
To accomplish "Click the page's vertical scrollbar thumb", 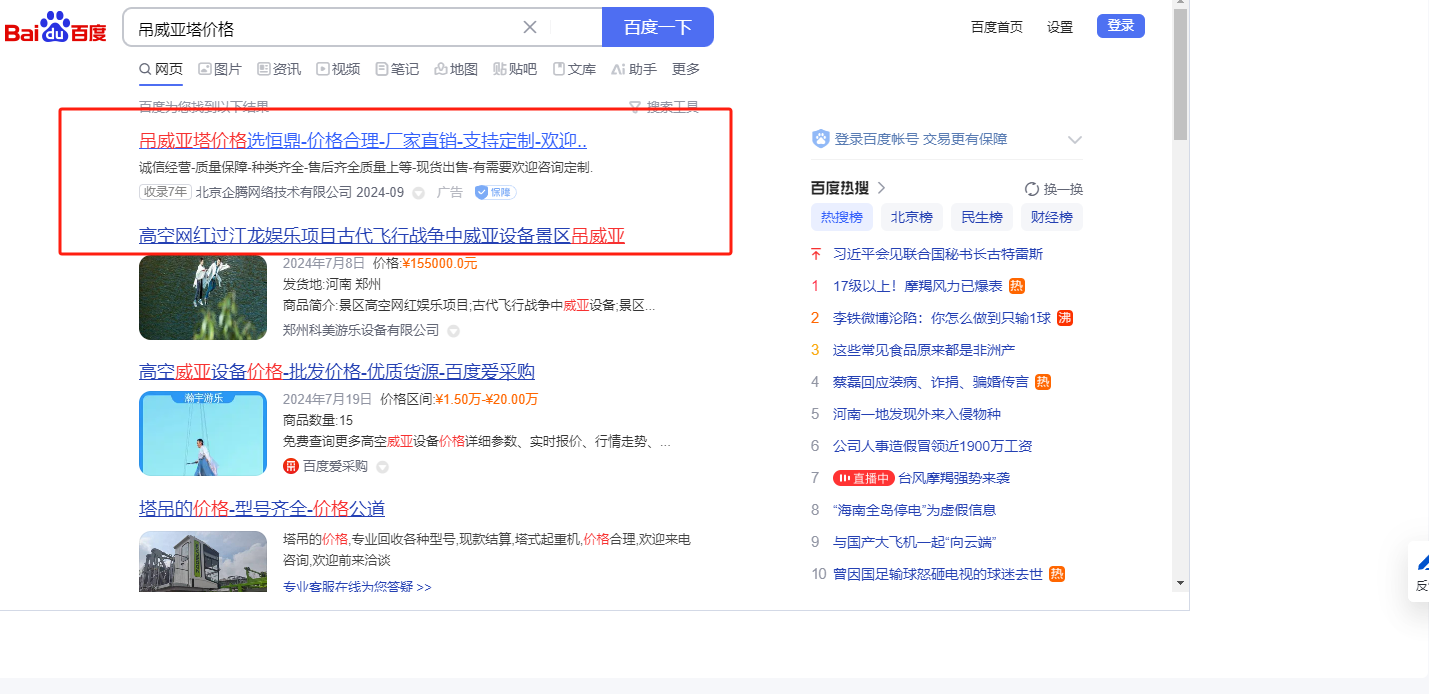I will tap(1180, 75).
